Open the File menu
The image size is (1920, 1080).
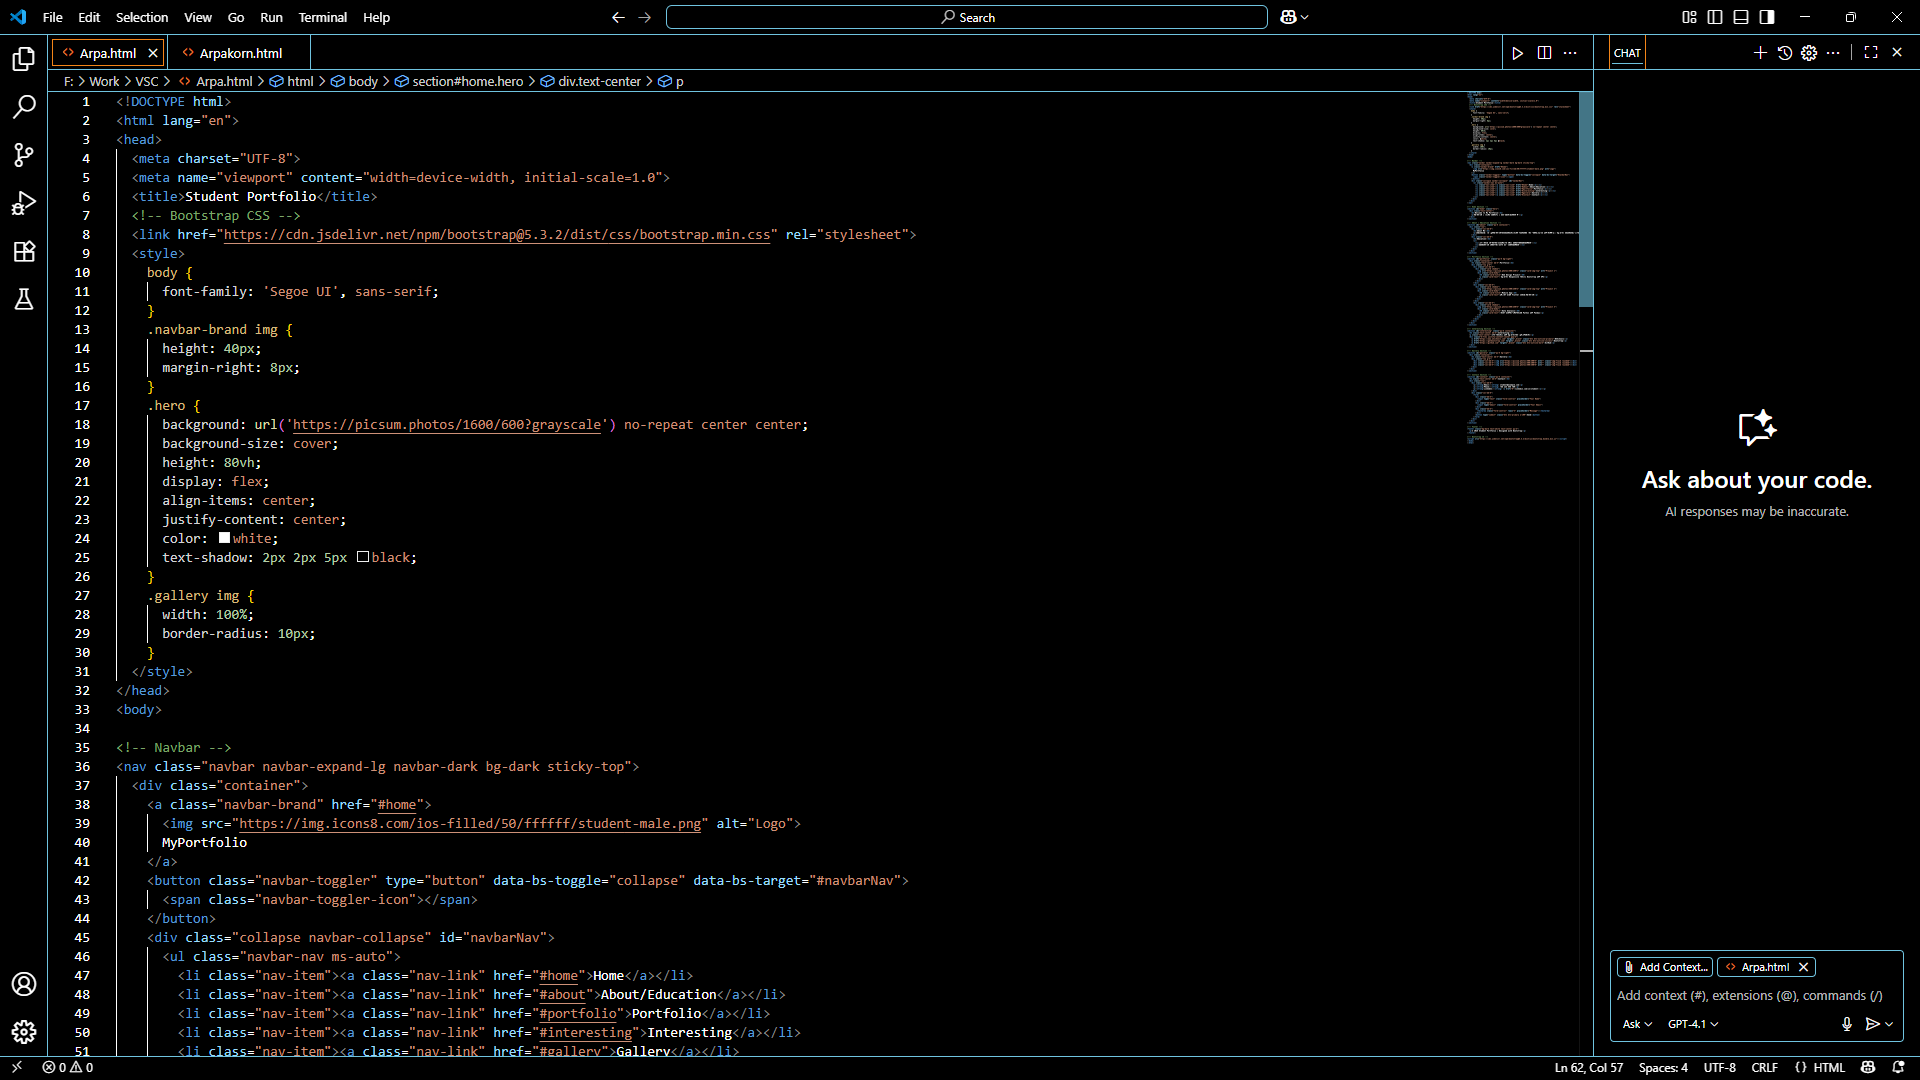pyautogui.click(x=53, y=17)
